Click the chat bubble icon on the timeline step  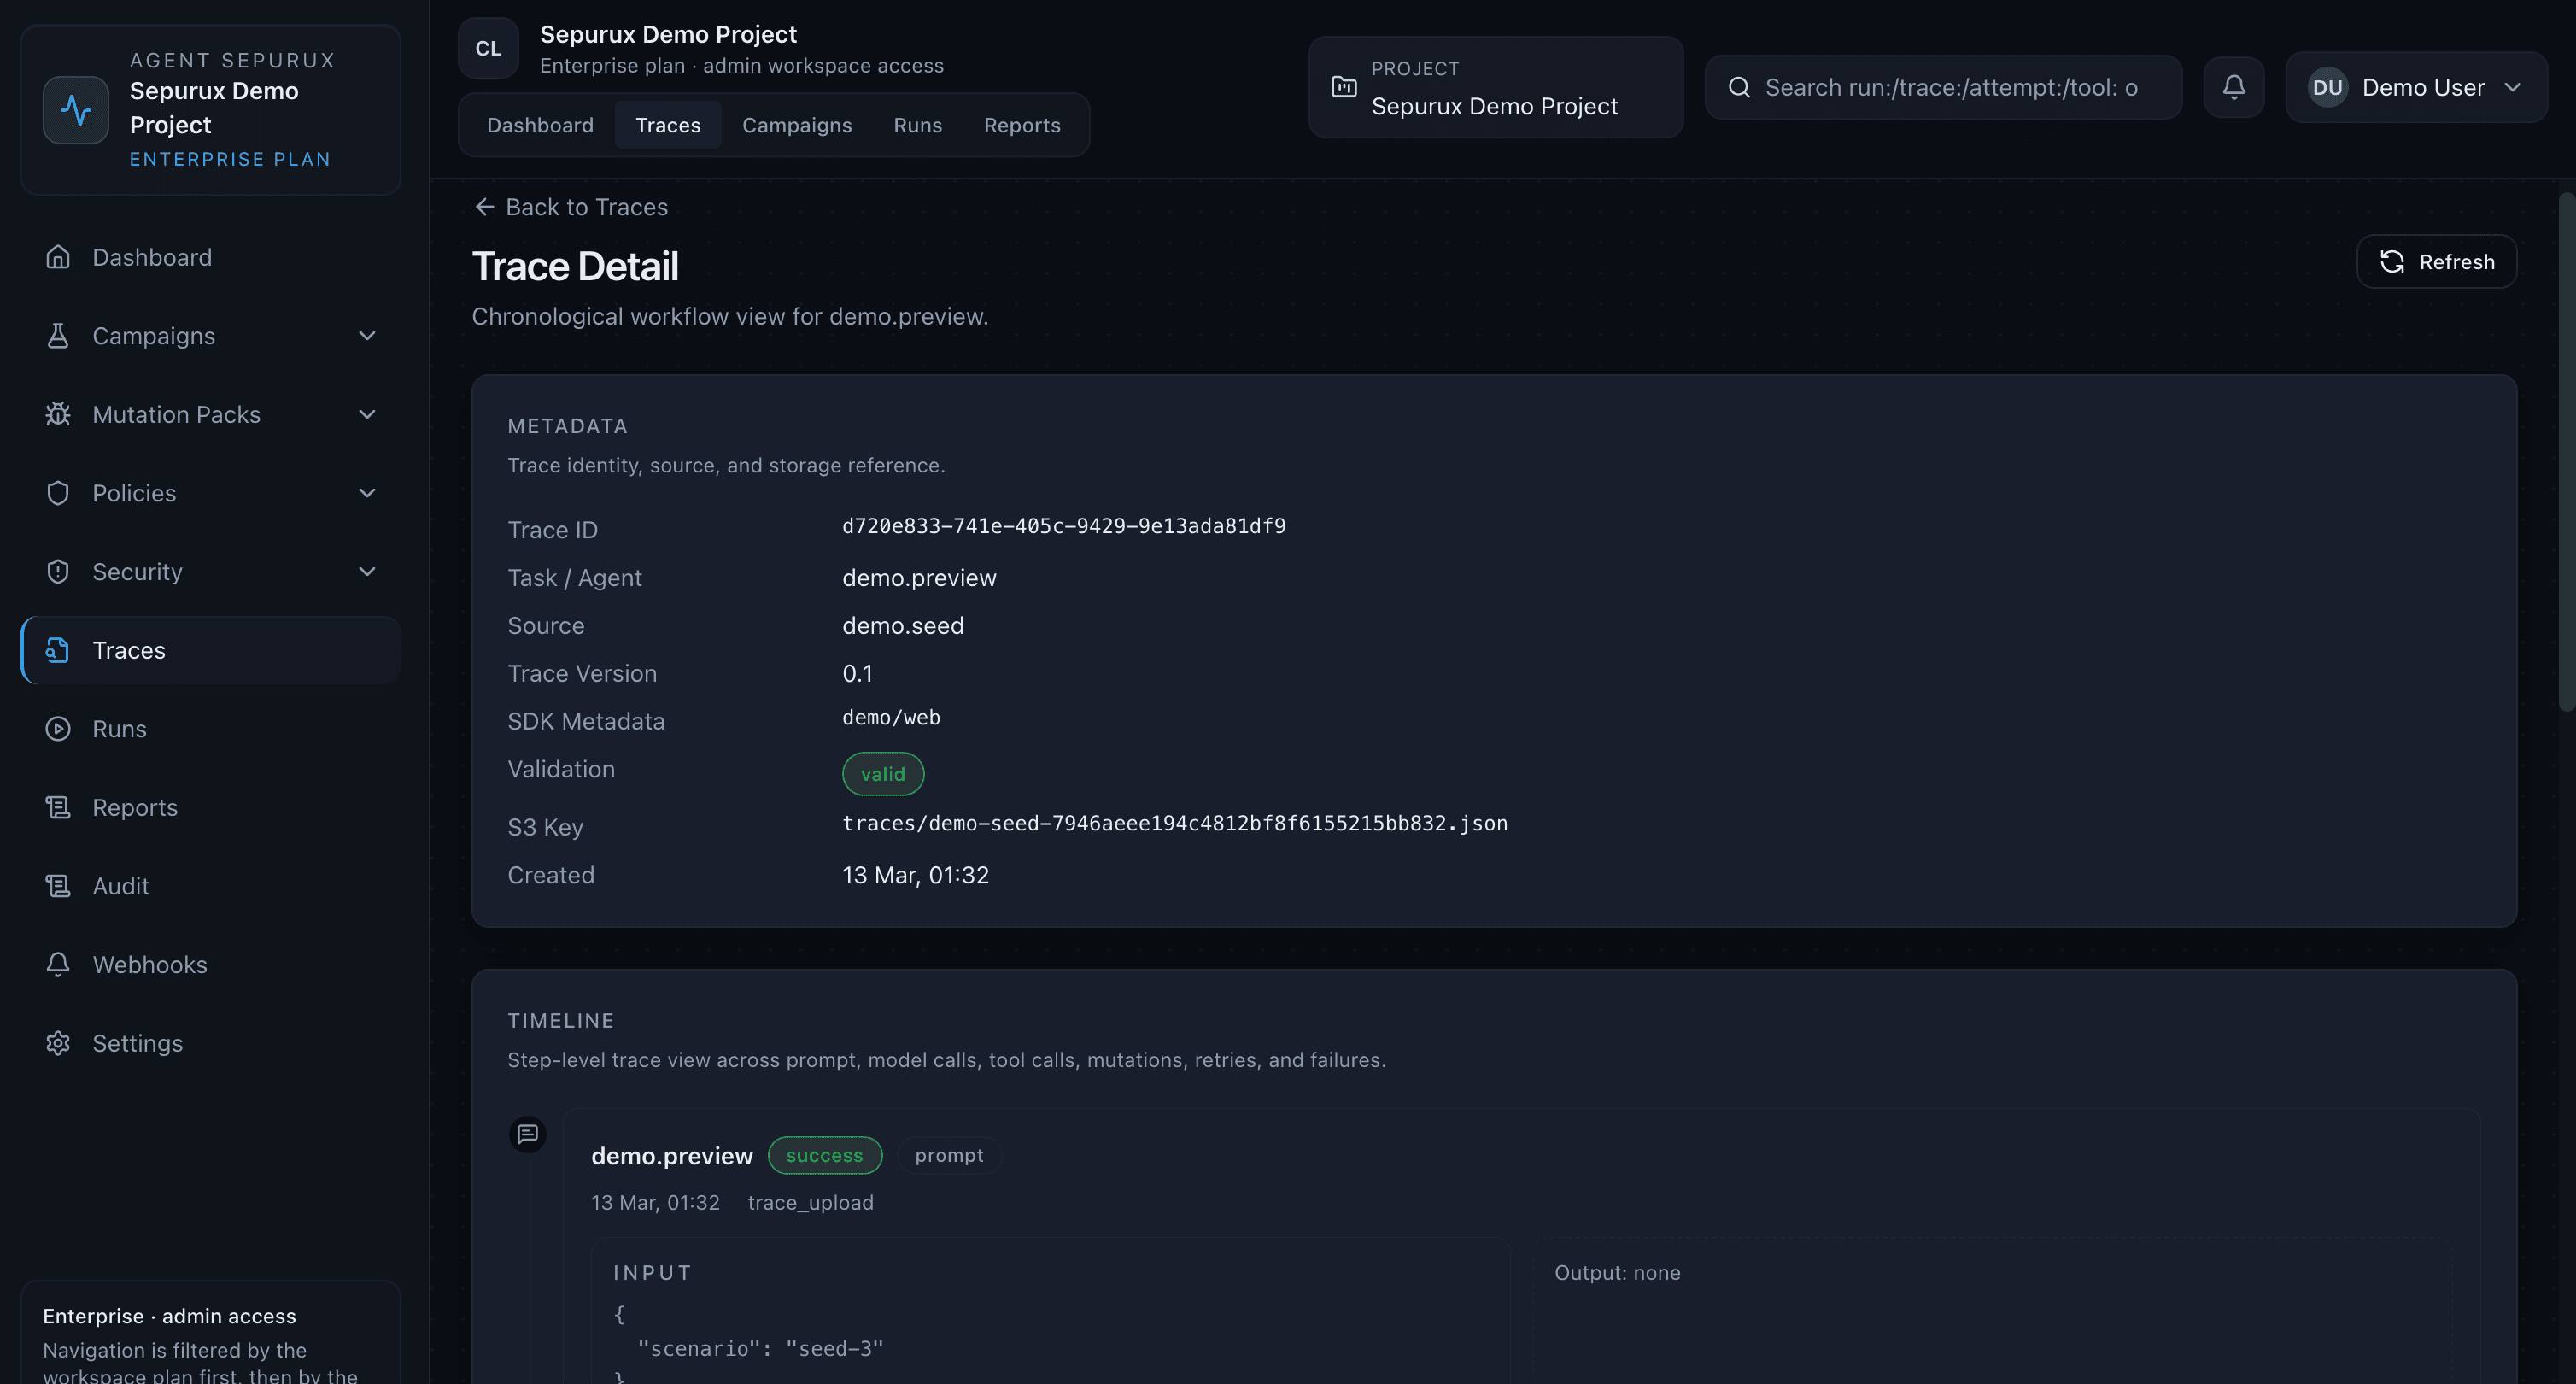pos(527,1134)
